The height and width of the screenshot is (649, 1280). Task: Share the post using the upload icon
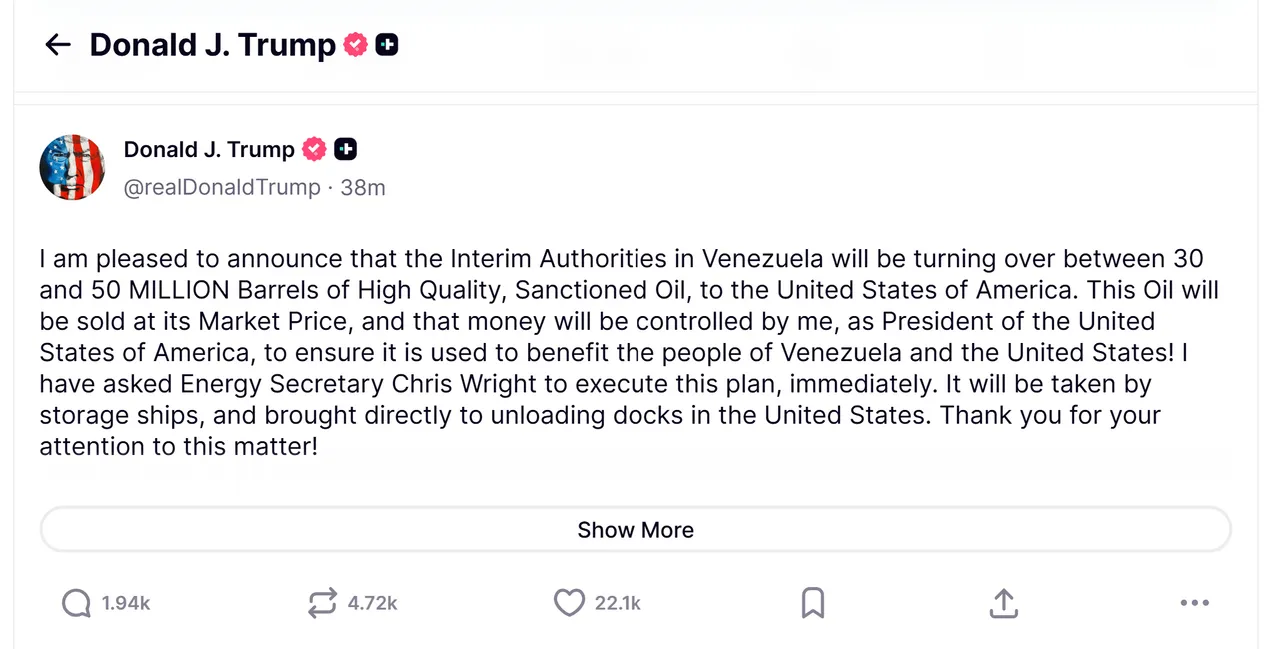click(x=1003, y=603)
